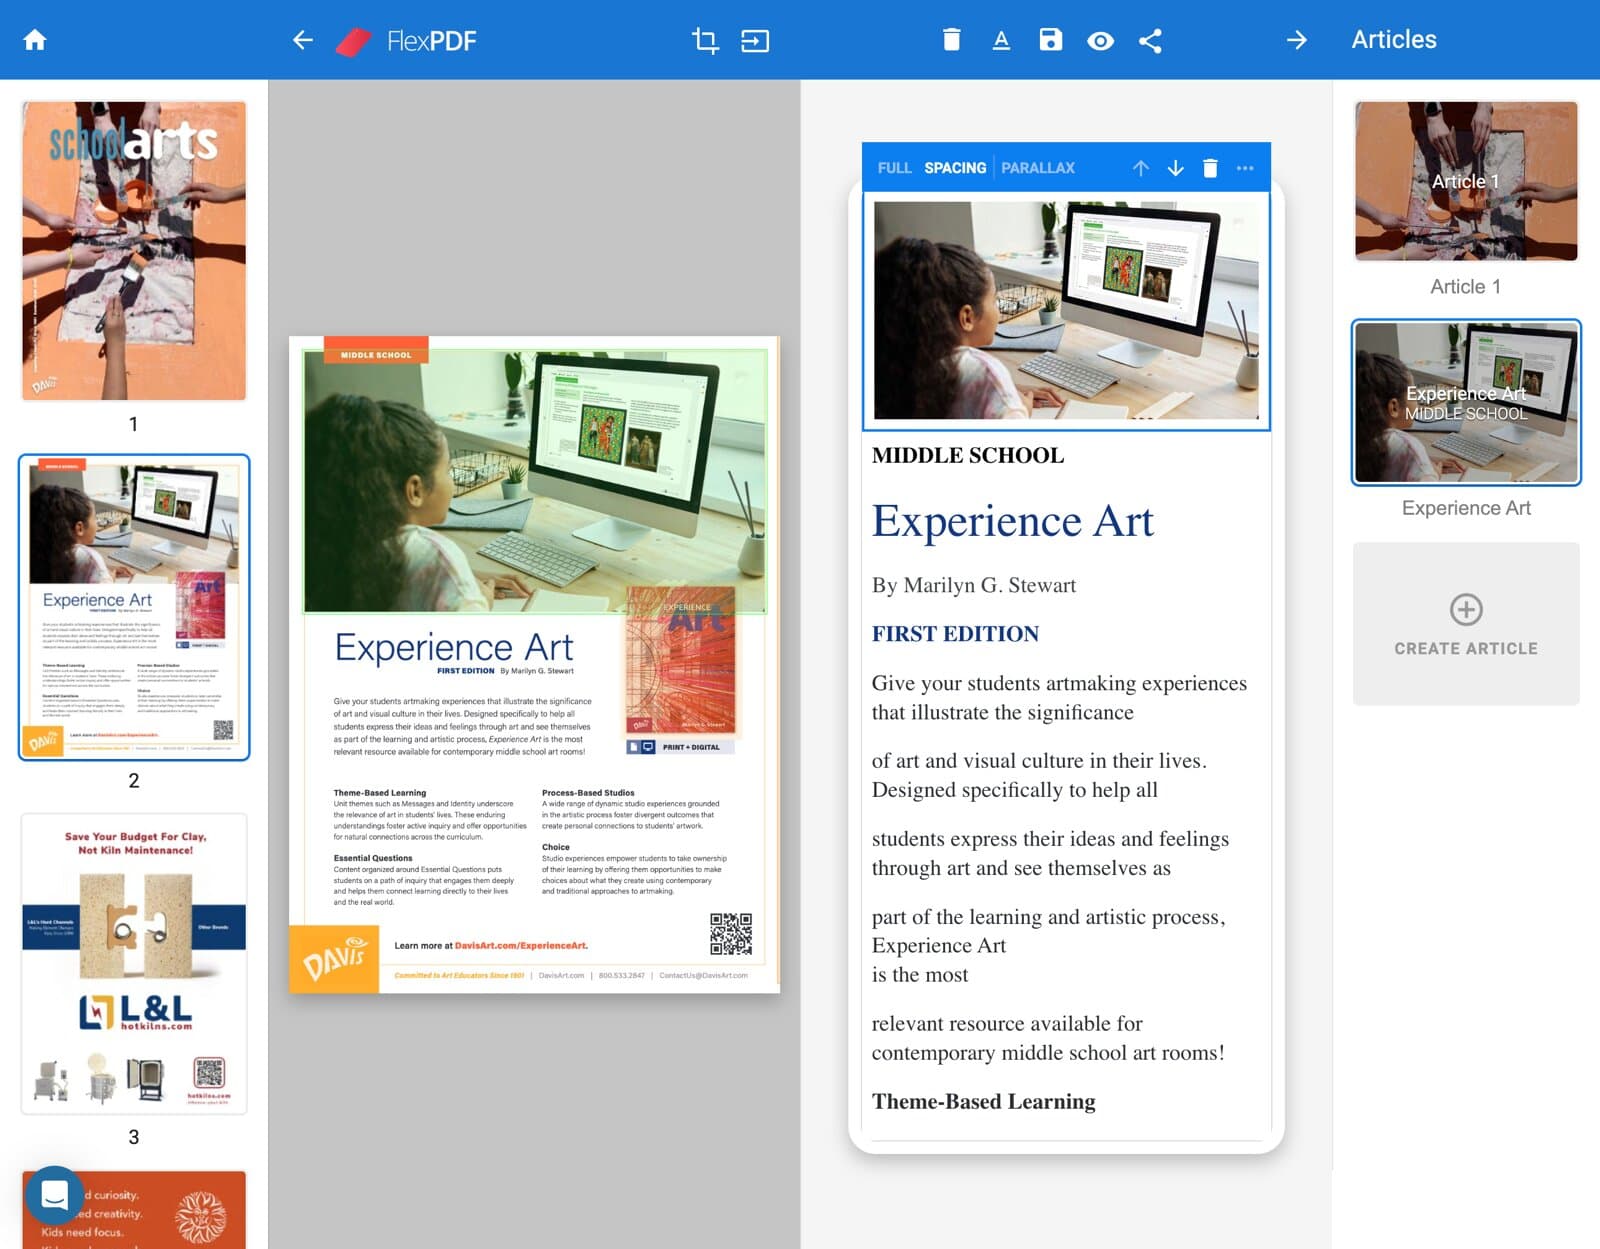
Task: Delete using the top toolbar trash icon
Action: pos(951,40)
